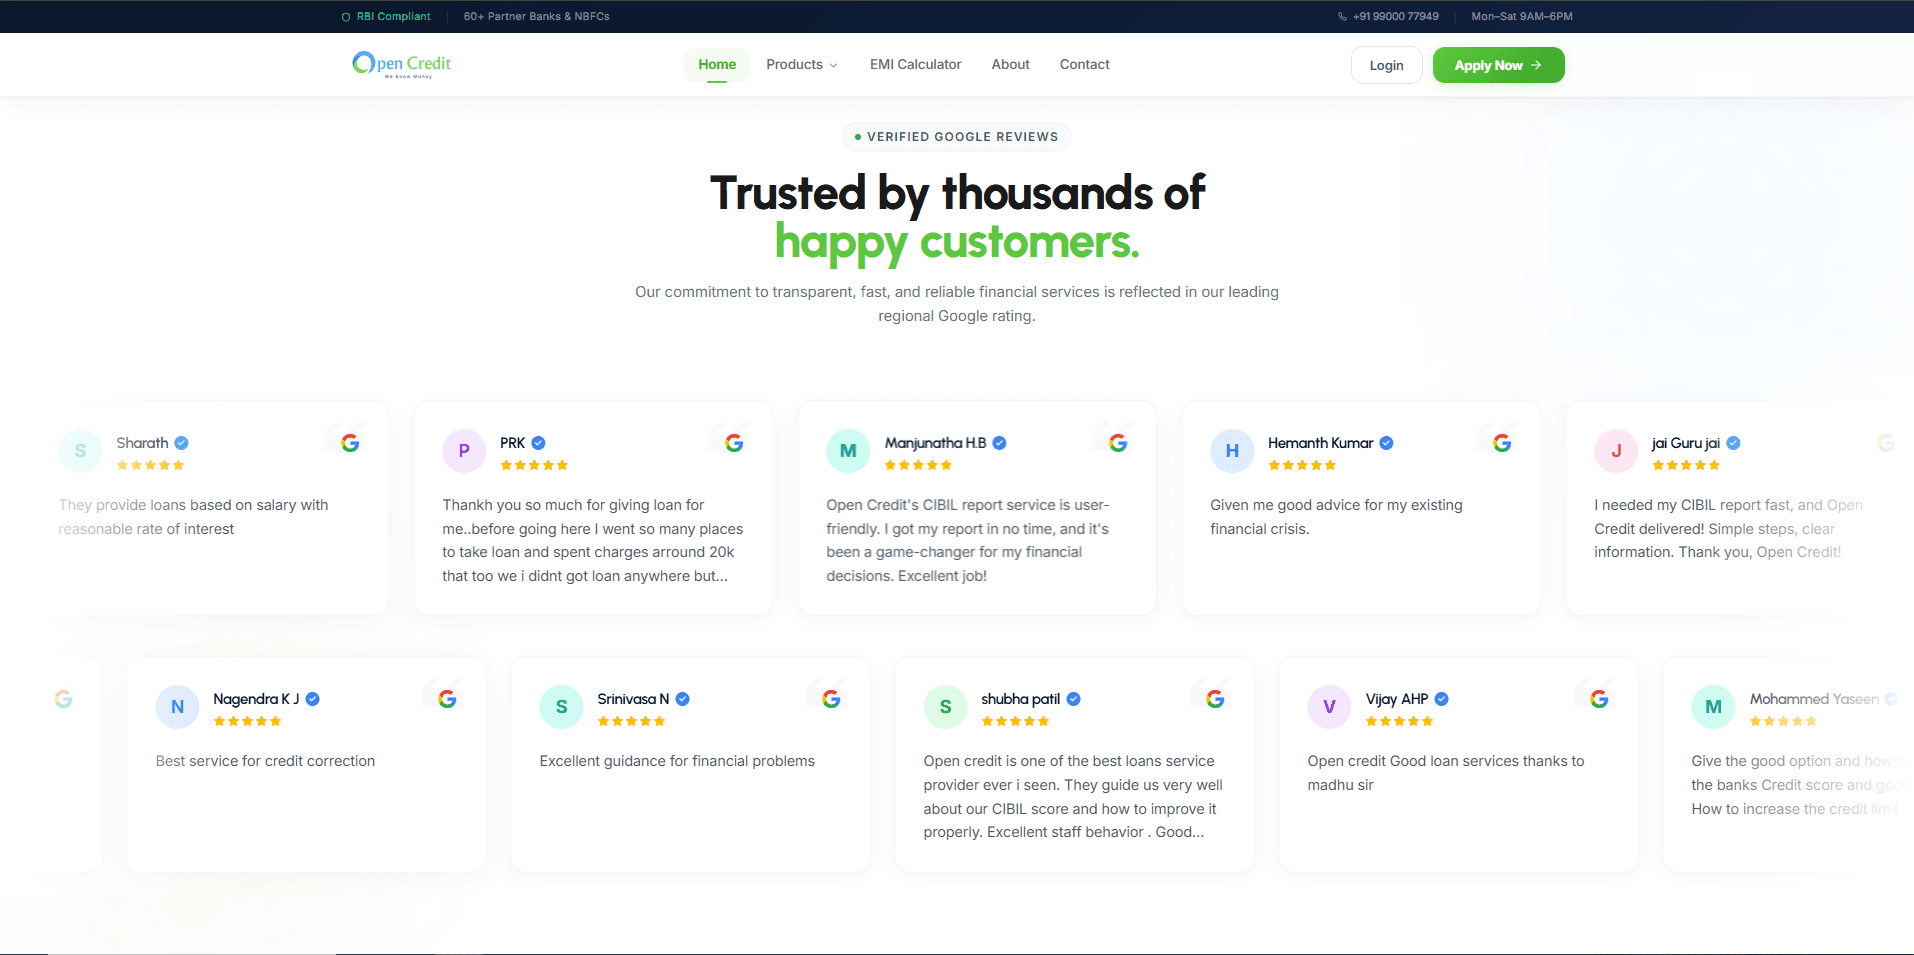Click the N avatar of Nagendra K J

[x=177, y=707]
